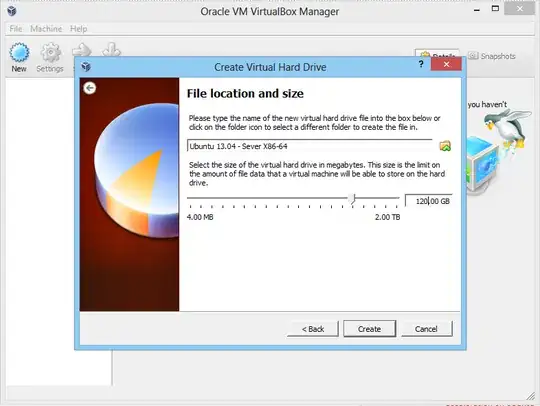Click the New virtual machine icon
The image size is (540, 406).
click(19, 58)
